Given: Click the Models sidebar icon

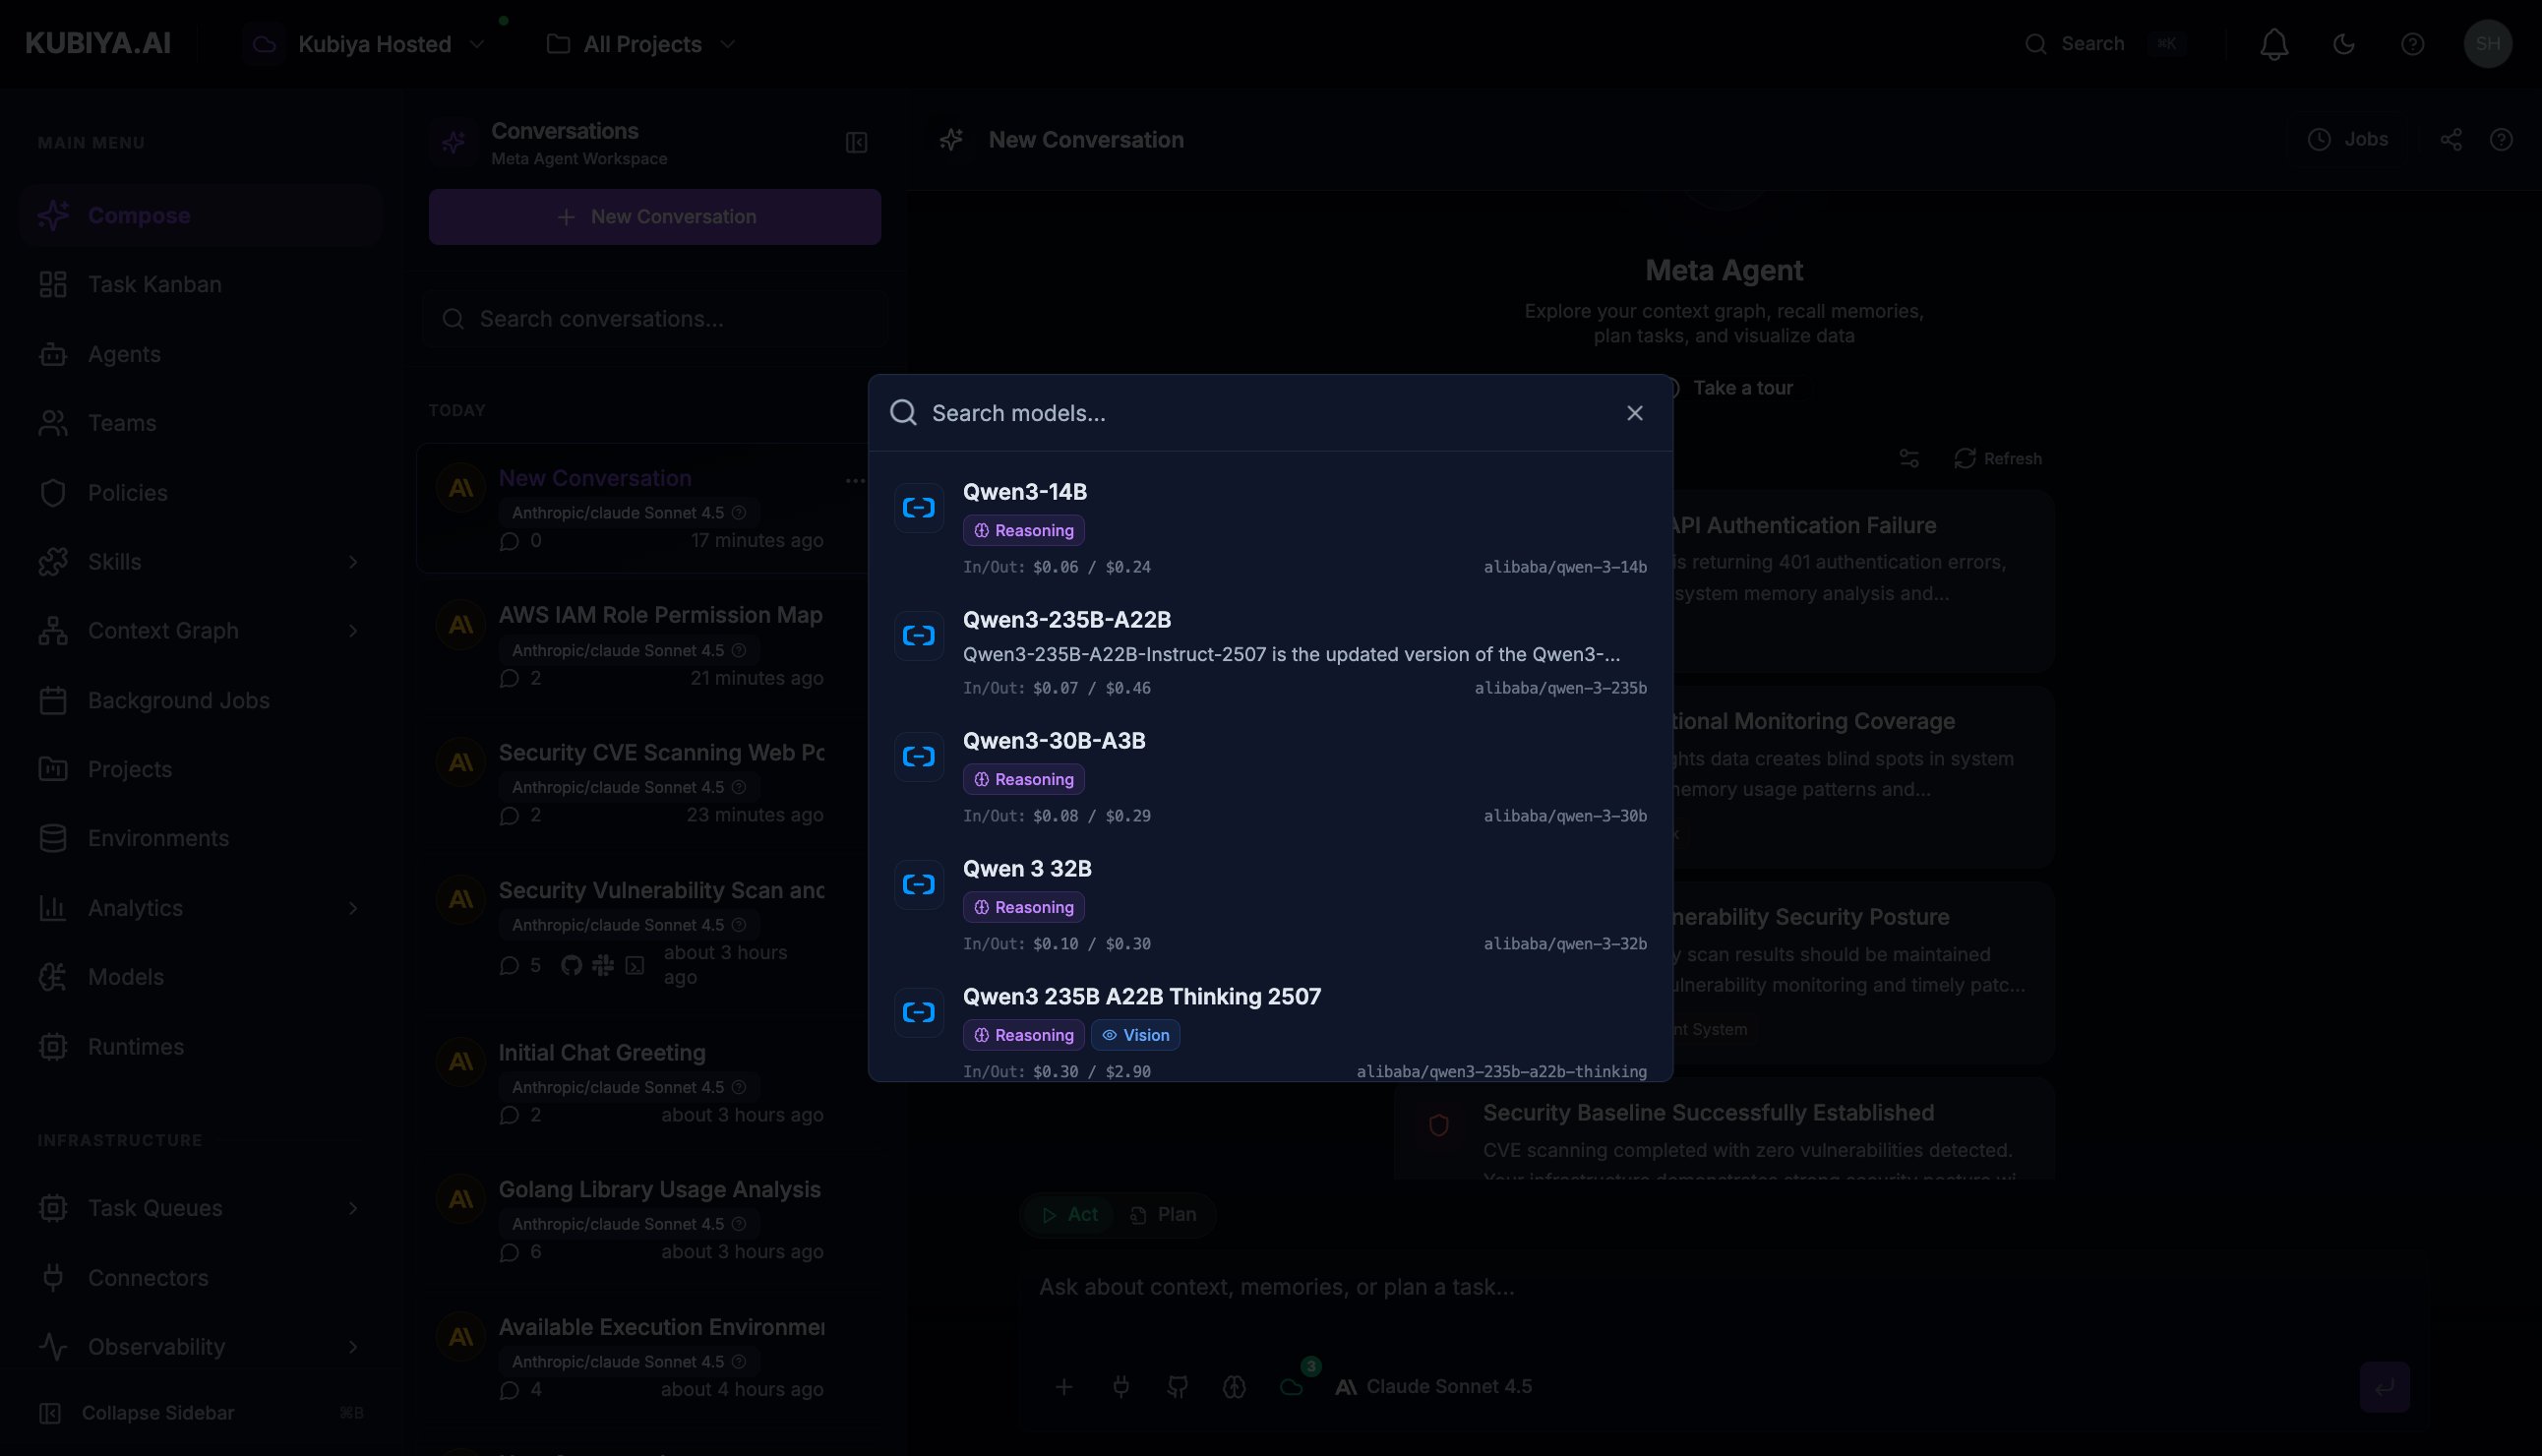Looking at the screenshot, I should (53, 977).
